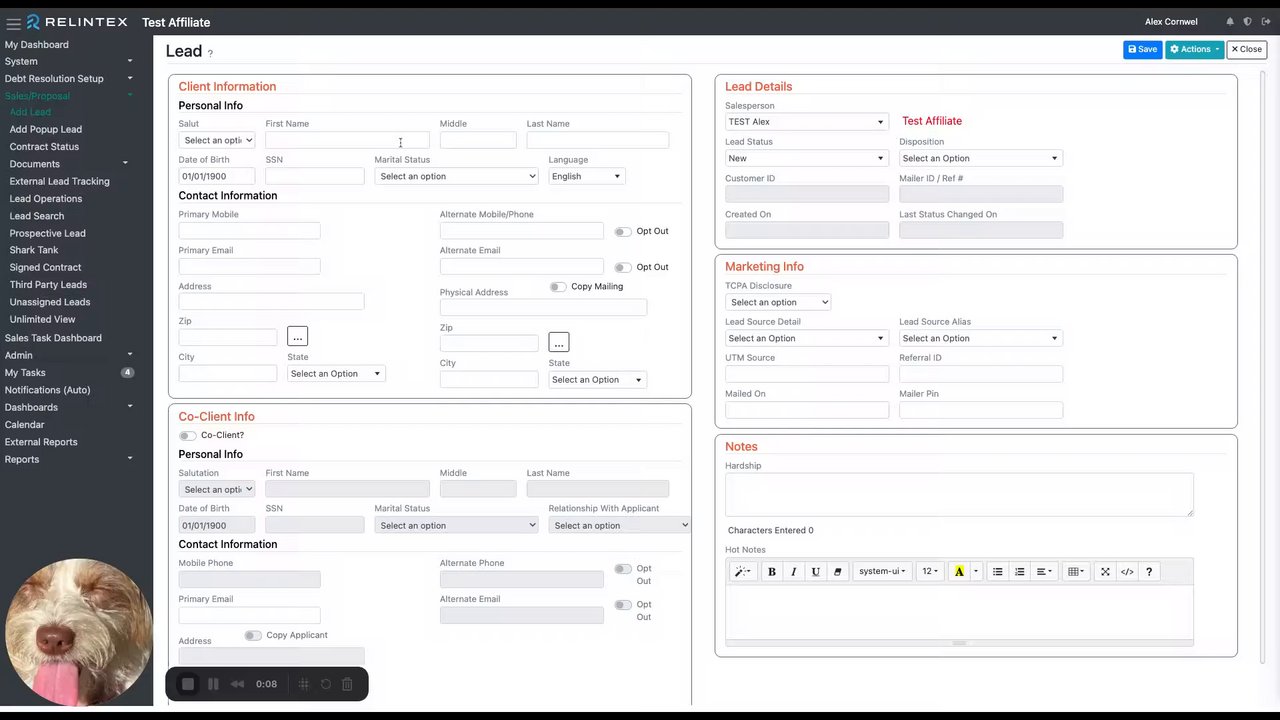The image size is (1280, 720).
Task: Click the logout icon in the top bar
Action: pos(1265,22)
